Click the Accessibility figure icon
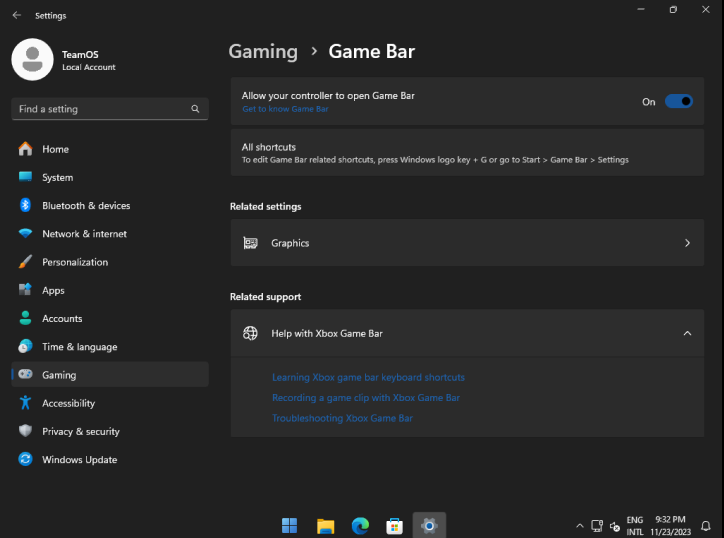This screenshot has width=724, height=538. point(25,403)
